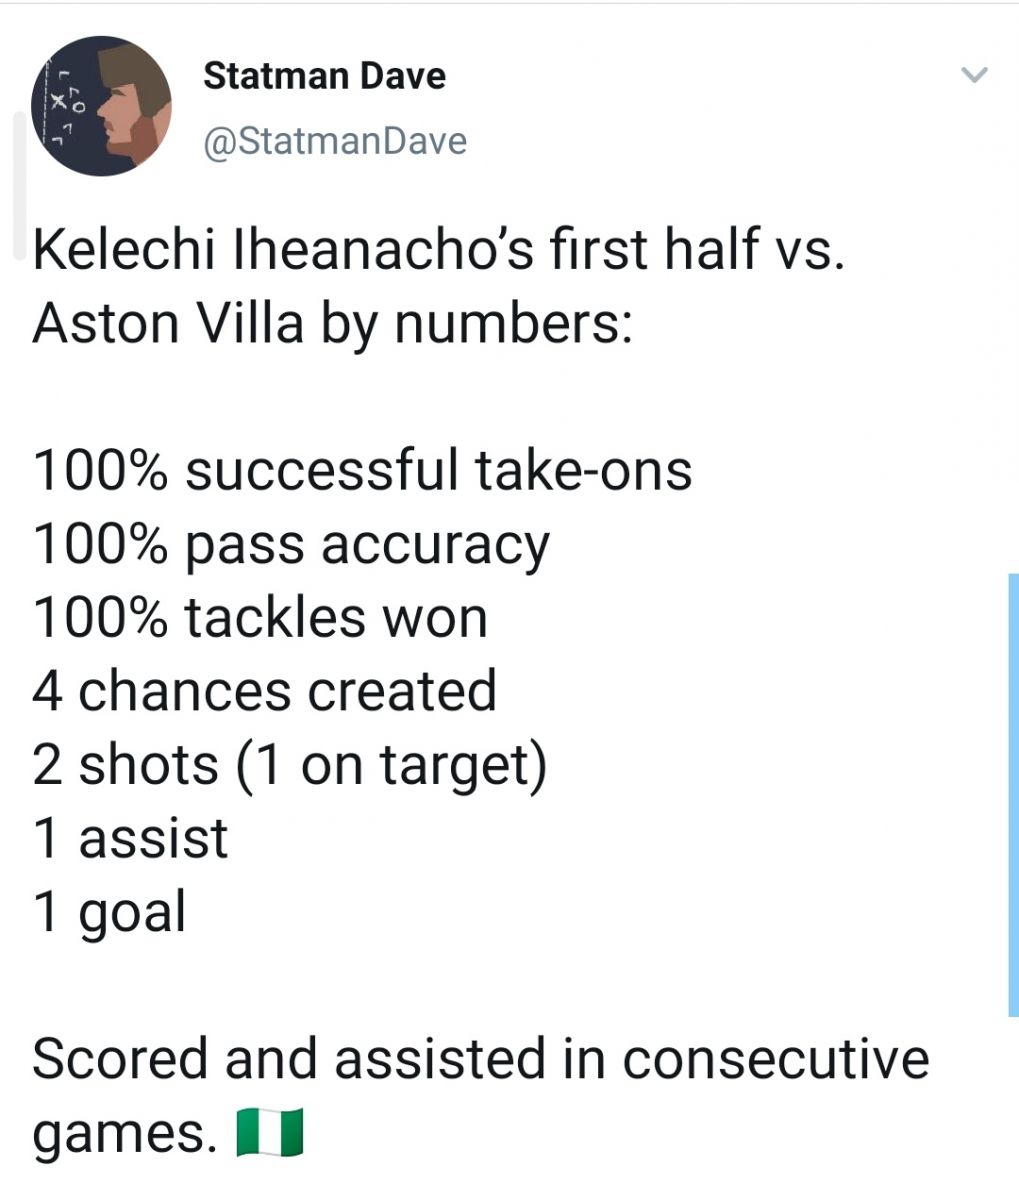Select the "100% tackles won" line
1019x1200 pixels.
point(260,618)
